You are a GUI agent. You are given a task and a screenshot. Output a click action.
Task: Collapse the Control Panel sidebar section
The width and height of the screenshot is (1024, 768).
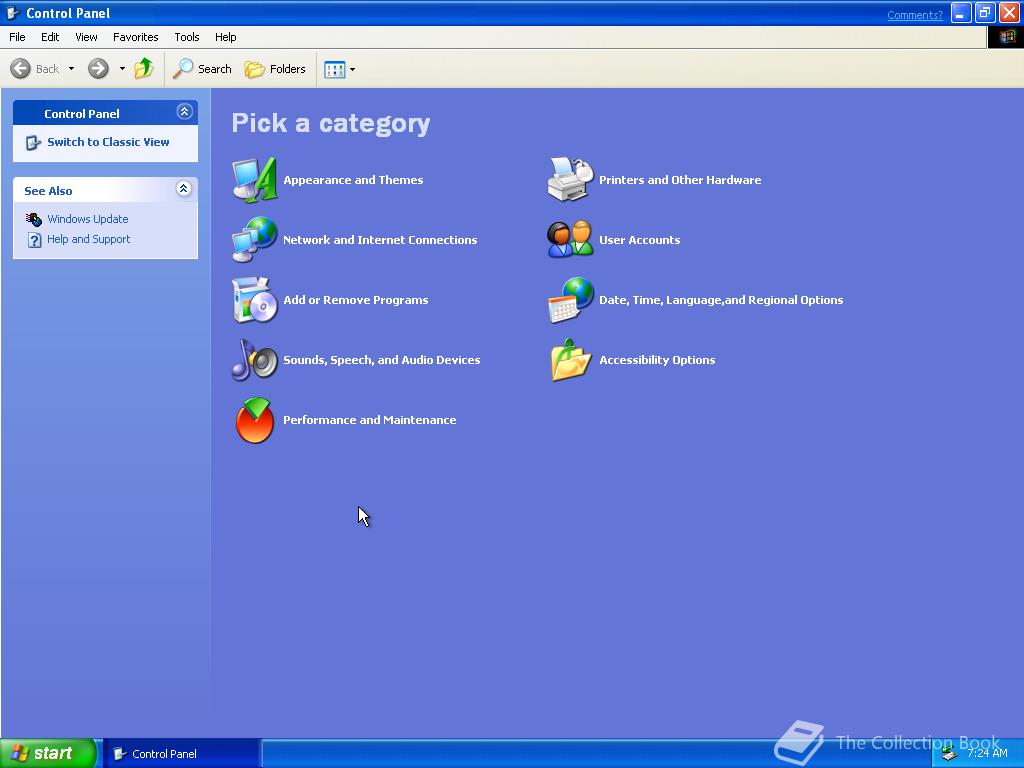[x=184, y=112]
